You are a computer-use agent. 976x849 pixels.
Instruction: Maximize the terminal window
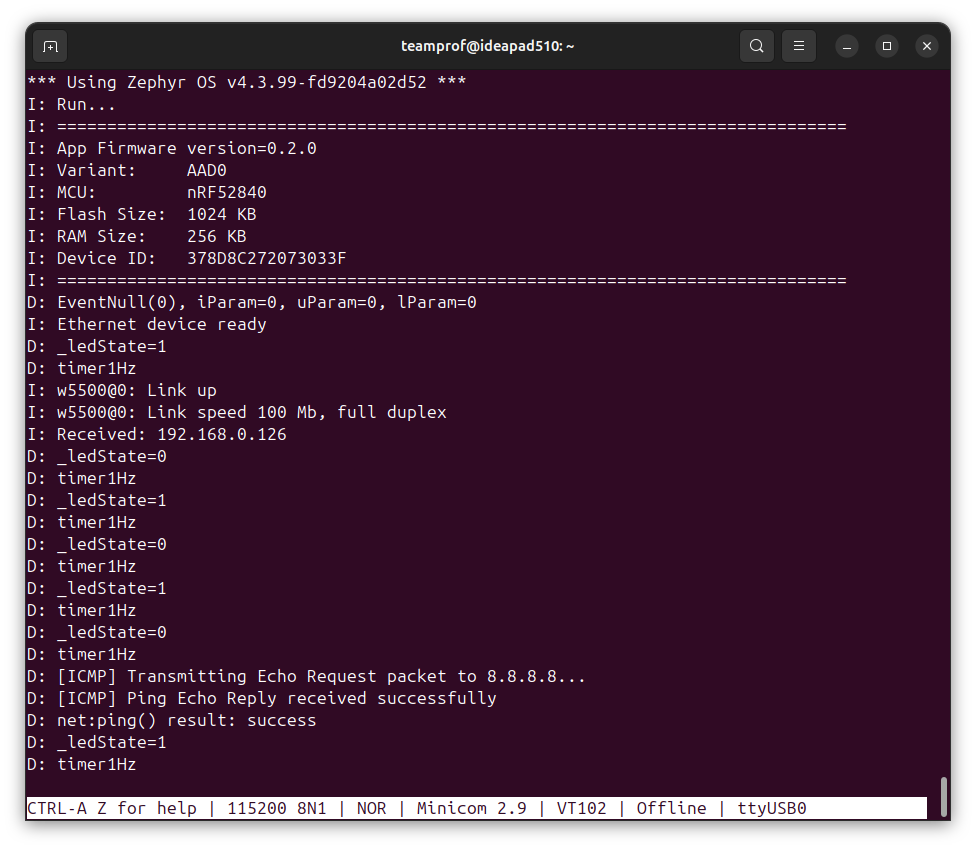tap(887, 46)
